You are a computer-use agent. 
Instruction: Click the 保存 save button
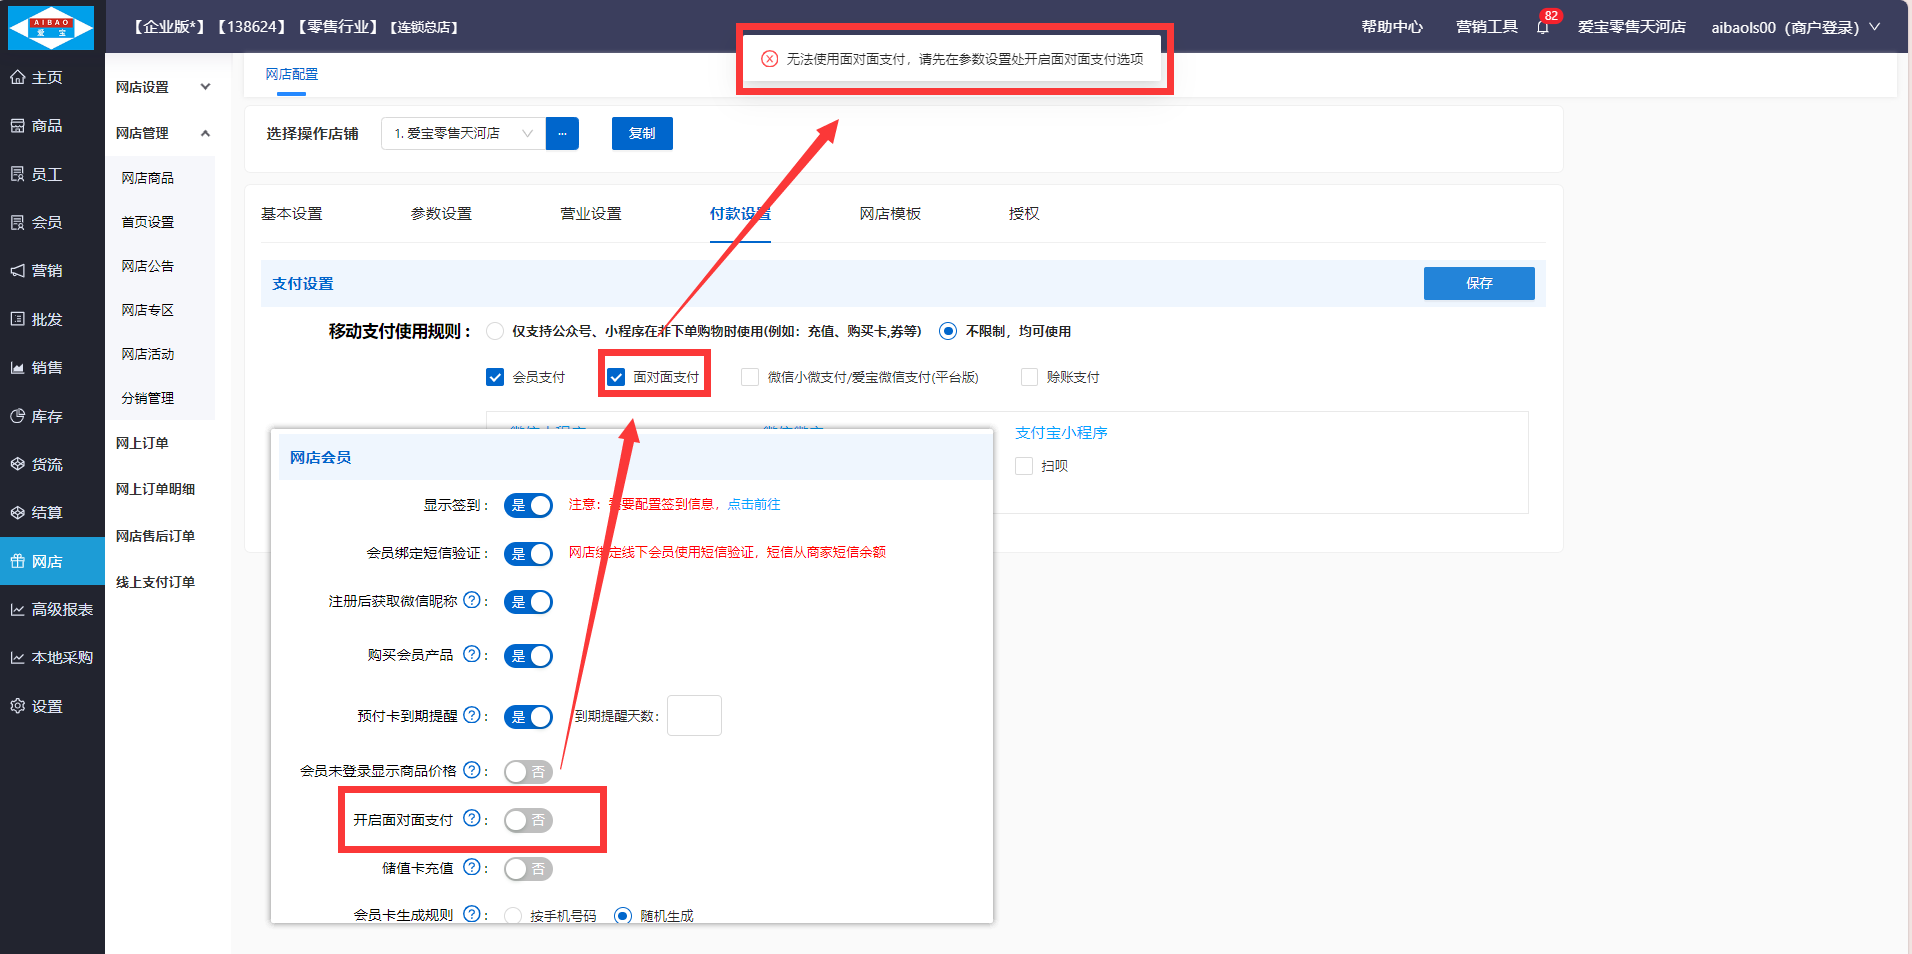point(1478,283)
